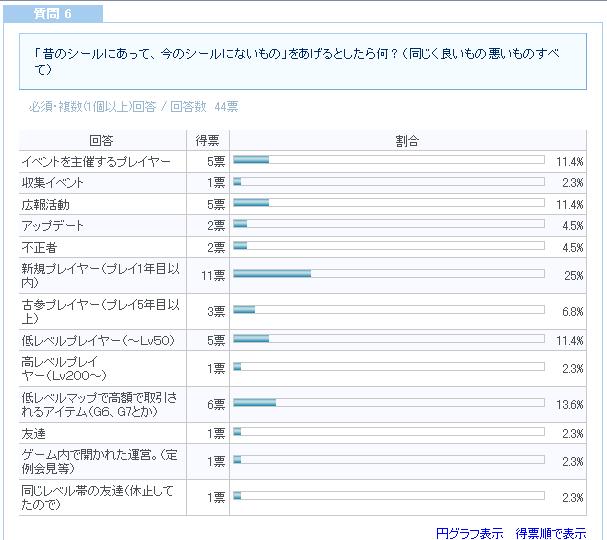Select the 低レベルマップで高額 answer text
This screenshot has width=607, height=540.
99,405
